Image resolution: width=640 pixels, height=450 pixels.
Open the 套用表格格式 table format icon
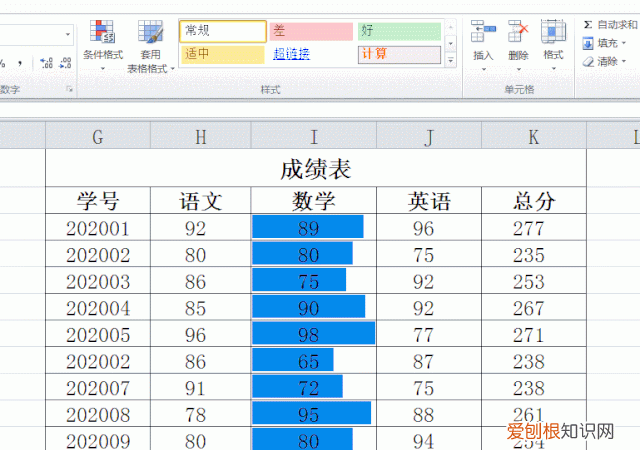pyautogui.click(x=150, y=32)
